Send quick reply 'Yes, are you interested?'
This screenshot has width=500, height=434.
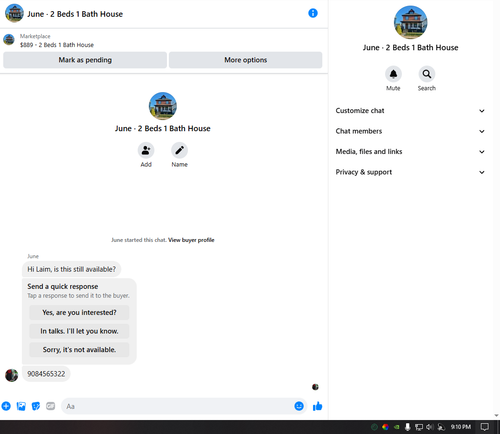79,313
